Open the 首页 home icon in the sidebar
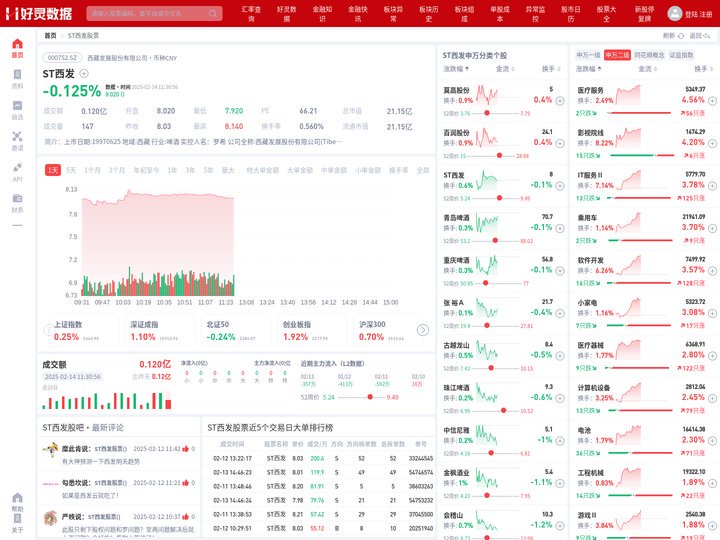The width and height of the screenshot is (720, 540). click(x=17, y=48)
